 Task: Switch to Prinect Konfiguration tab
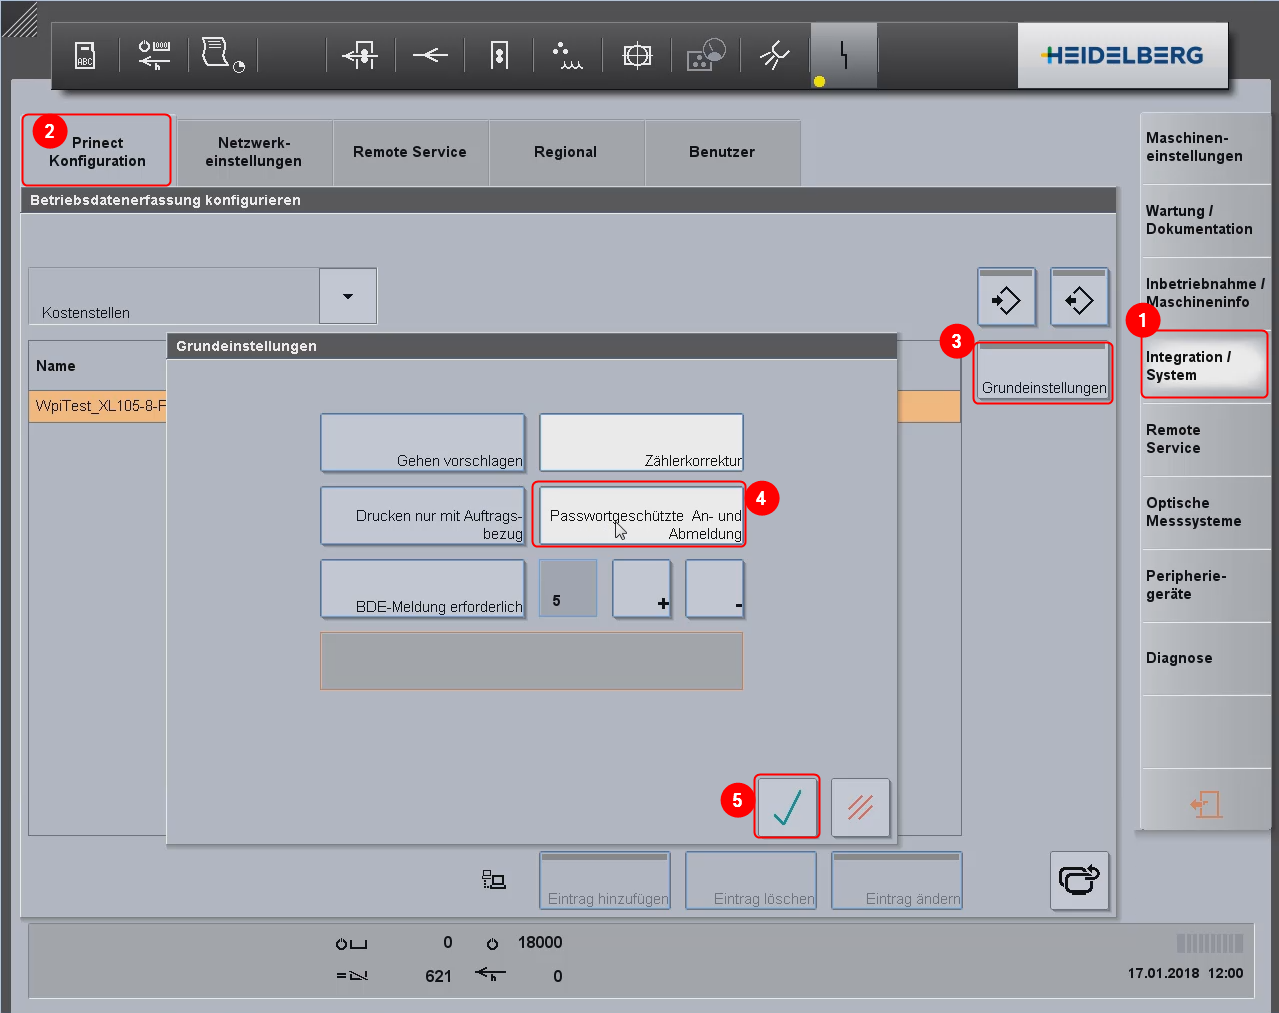(97, 151)
